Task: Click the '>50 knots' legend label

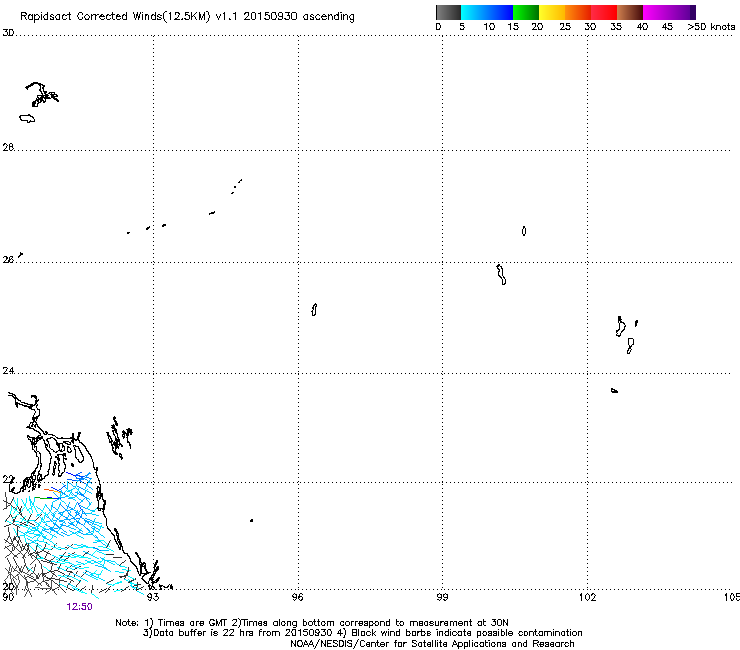Action: pyautogui.click(x=711, y=27)
